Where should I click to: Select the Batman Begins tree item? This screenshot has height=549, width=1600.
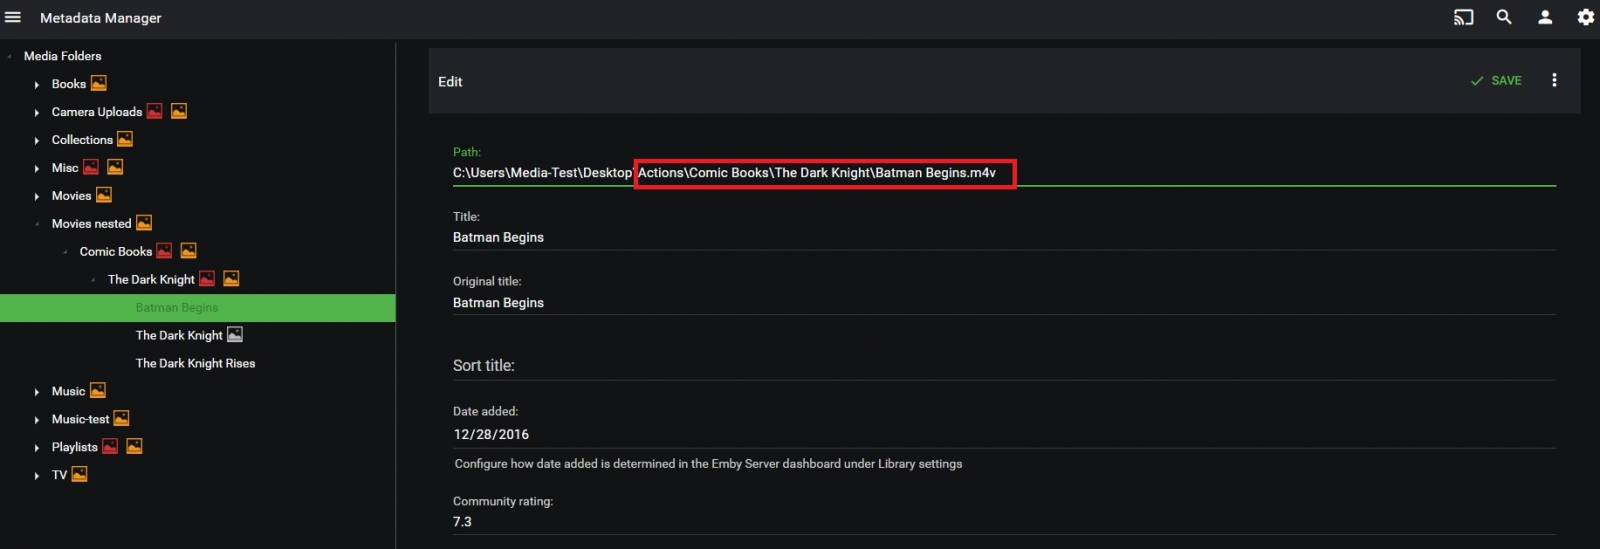point(198,307)
